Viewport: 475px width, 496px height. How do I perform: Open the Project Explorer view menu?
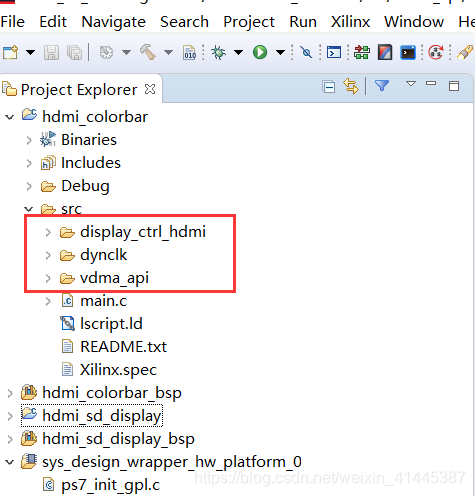411,83
